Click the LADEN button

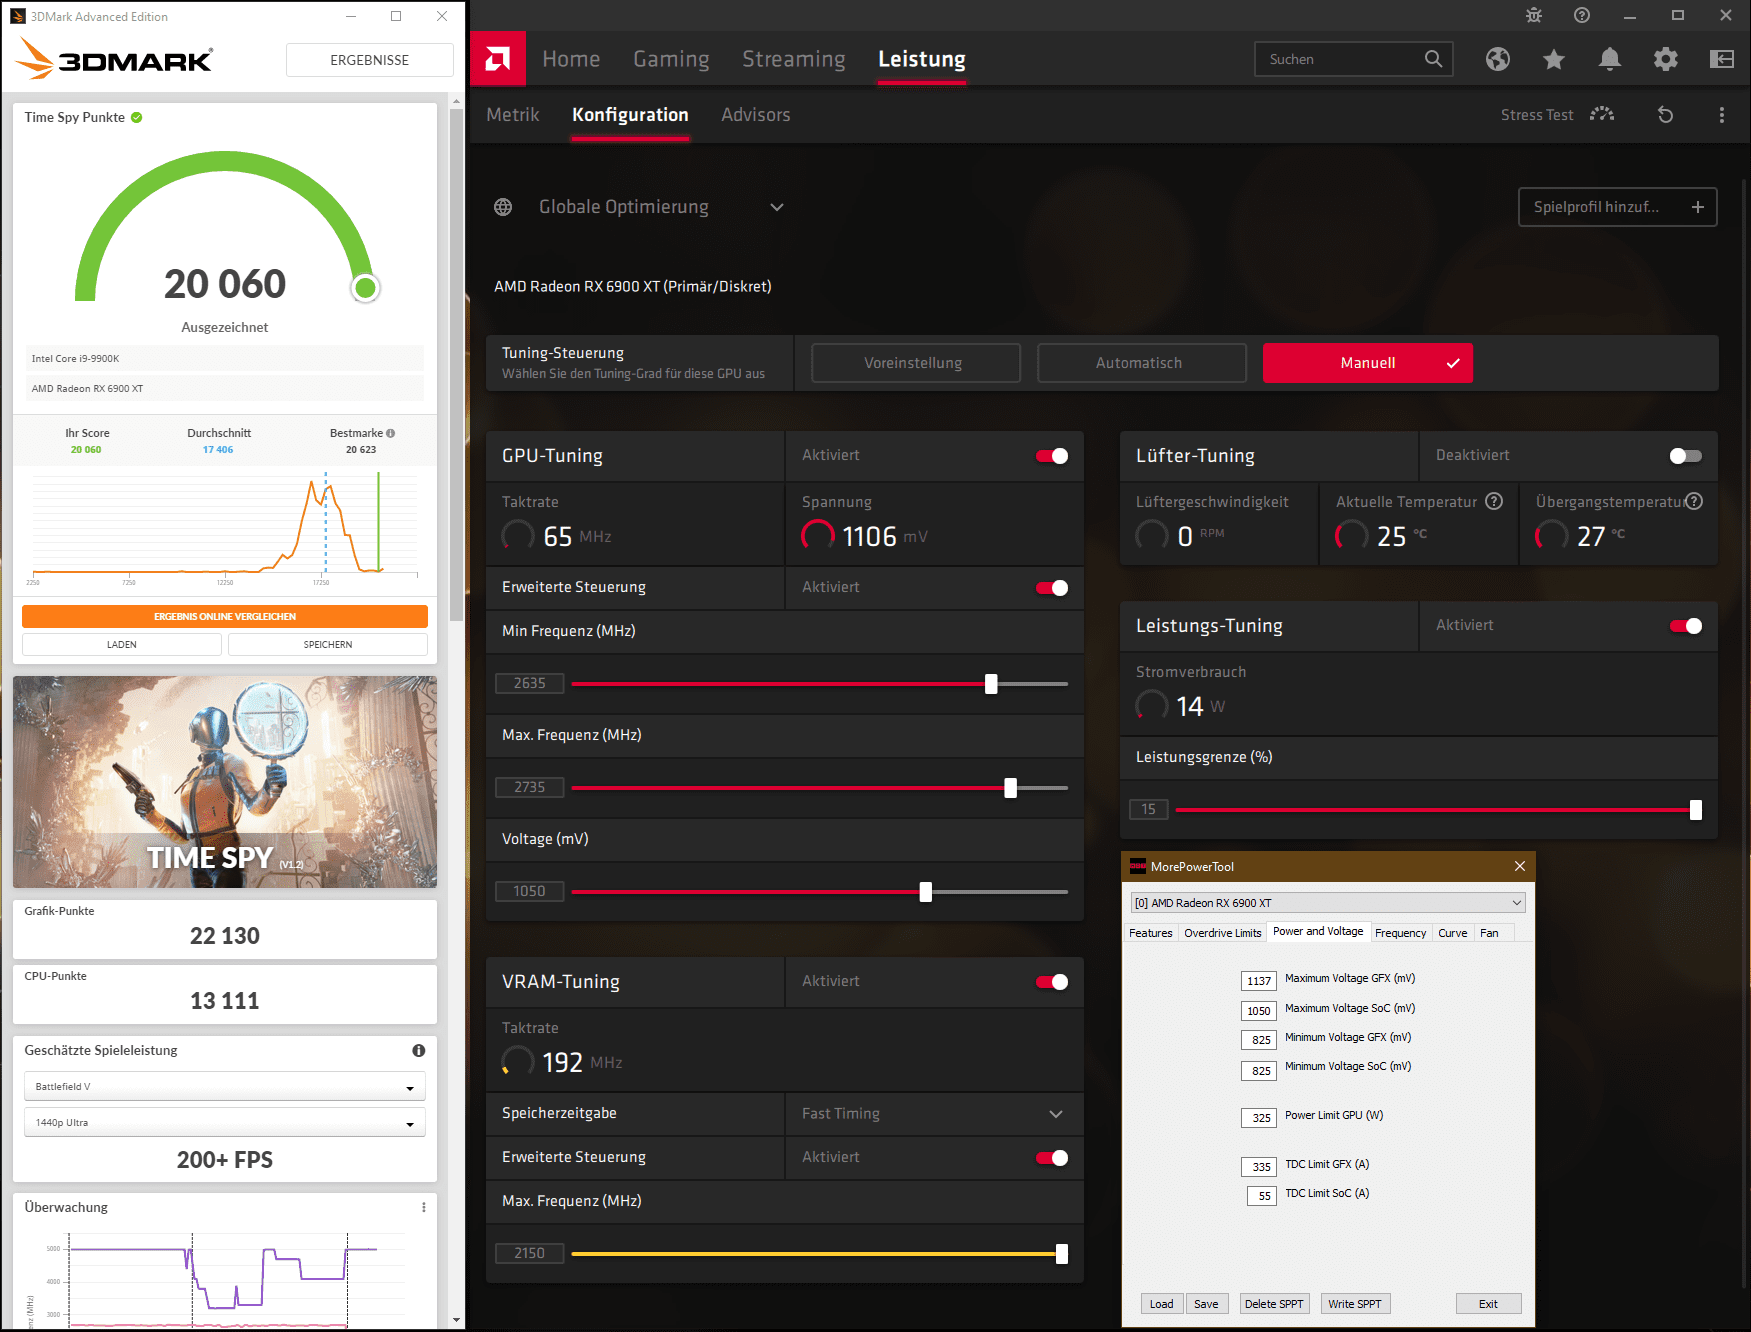(x=122, y=644)
